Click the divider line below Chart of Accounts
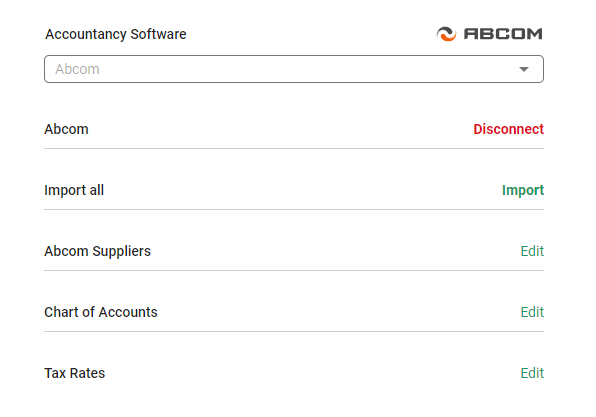 (294, 331)
